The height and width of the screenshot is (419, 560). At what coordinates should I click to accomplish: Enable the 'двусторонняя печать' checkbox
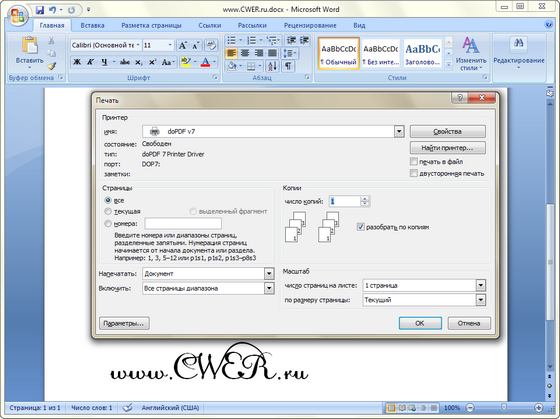point(414,173)
